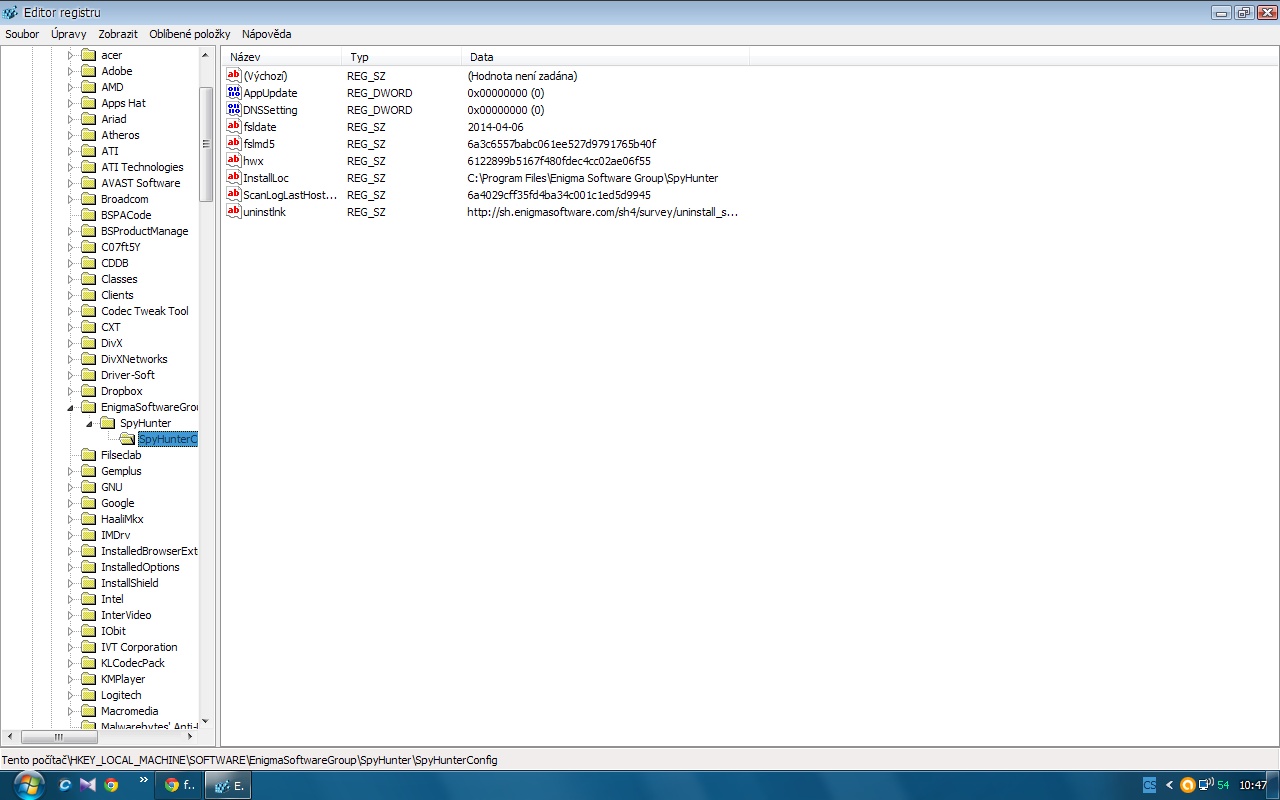
Task: Click the IObit key folder icon
Action: [x=88, y=631]
